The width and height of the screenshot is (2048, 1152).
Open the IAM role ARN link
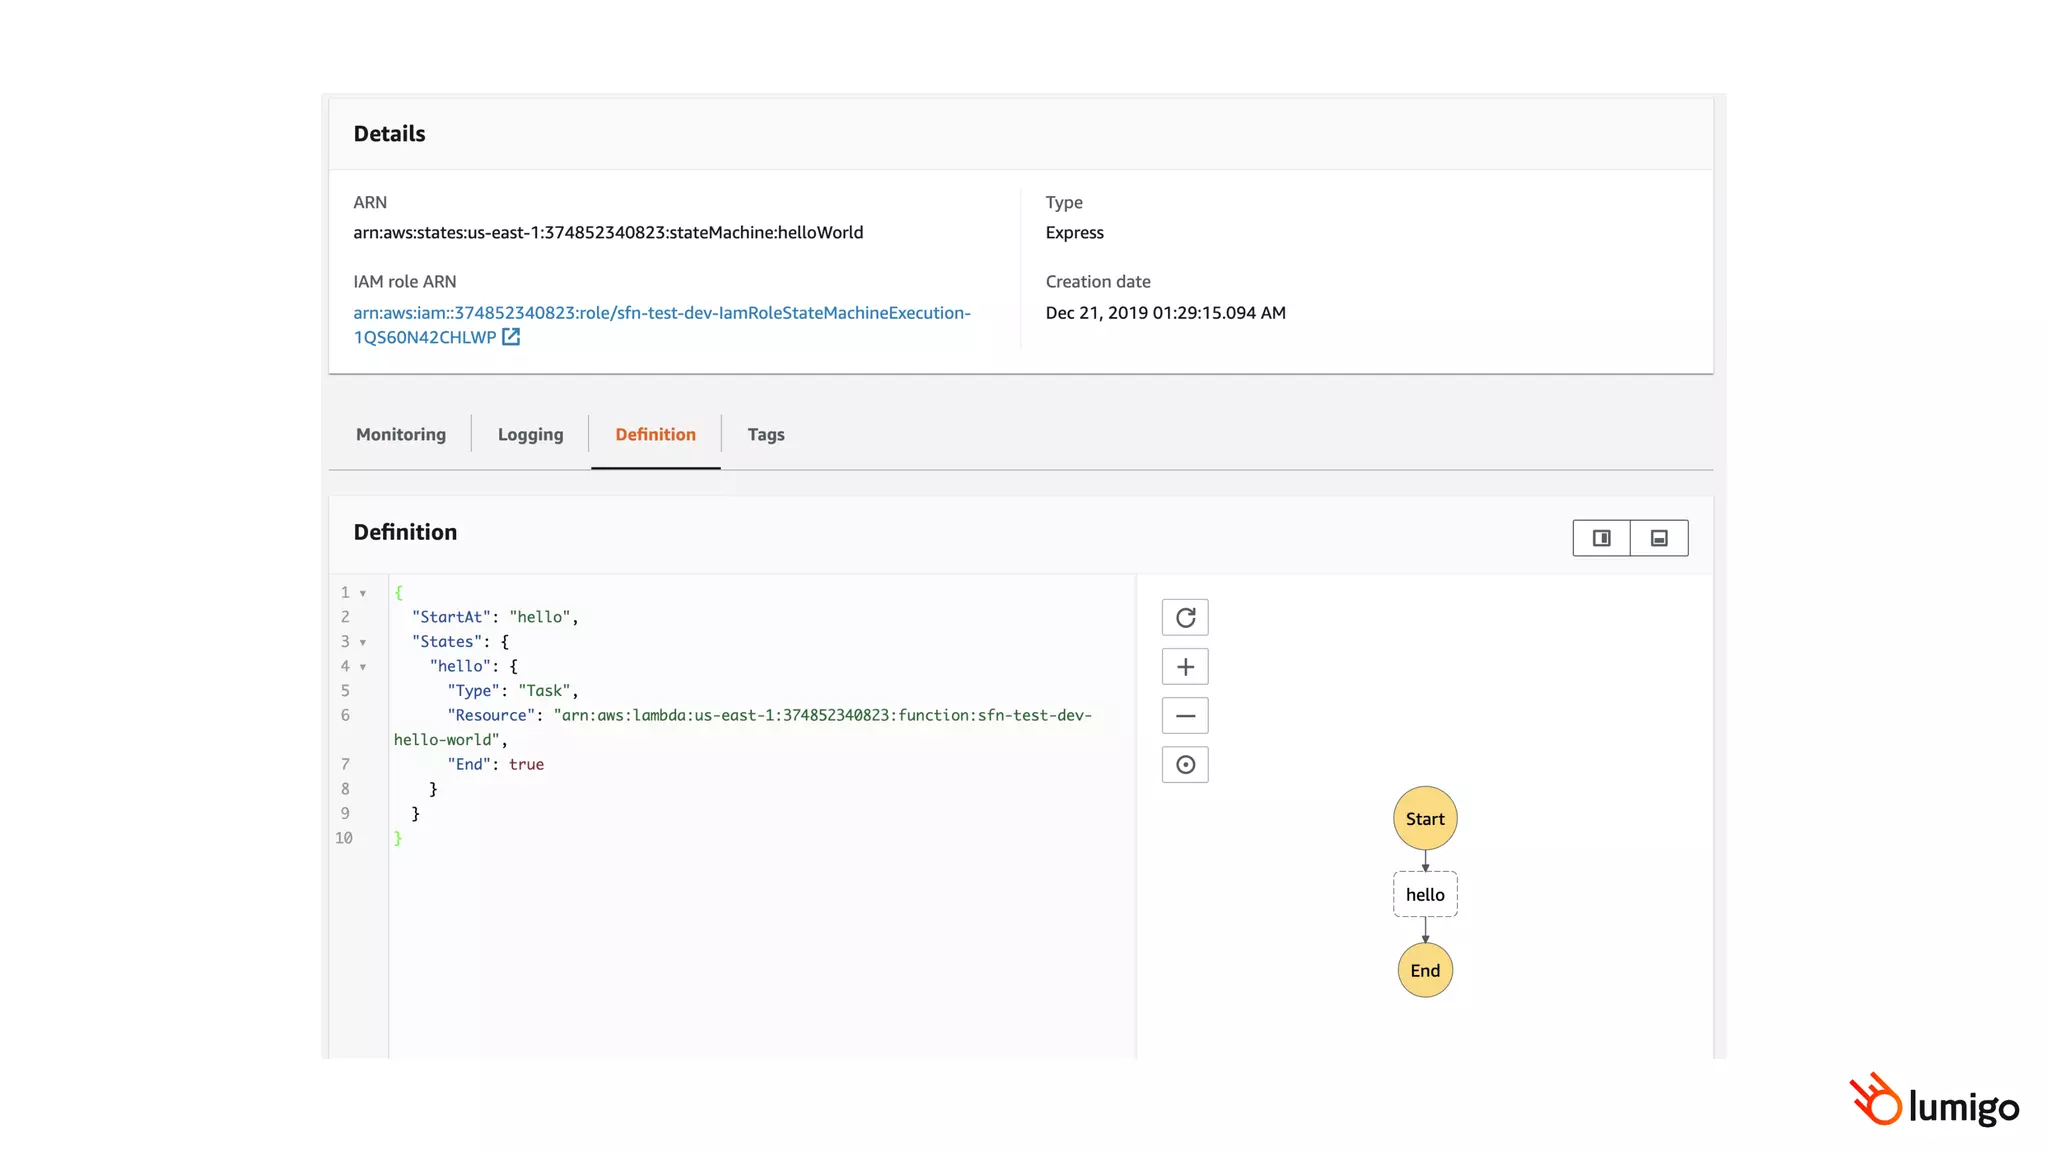pyautogui.click(x=661, y=313)
